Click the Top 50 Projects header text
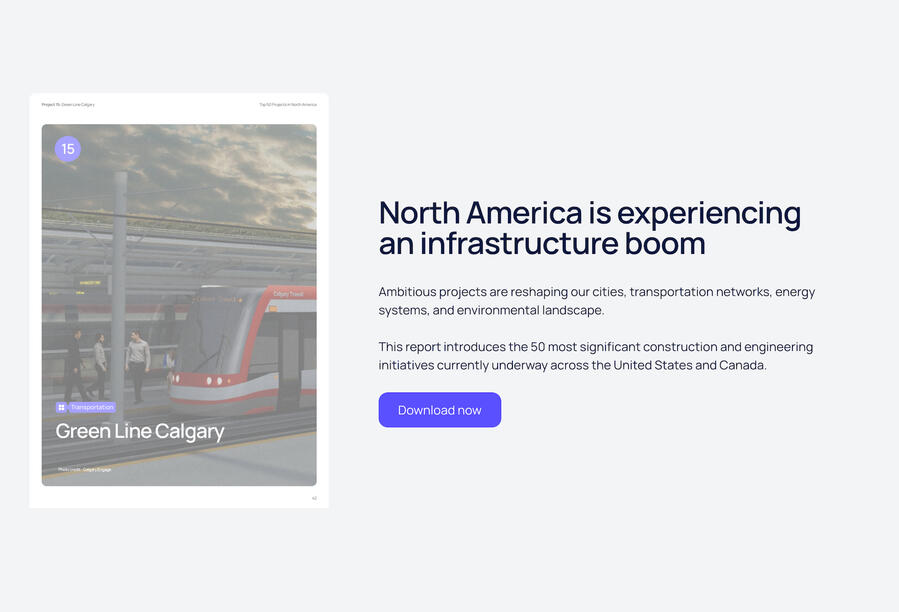Image resolution: width=899 pixels, height=612 pixels. (288, 104)
